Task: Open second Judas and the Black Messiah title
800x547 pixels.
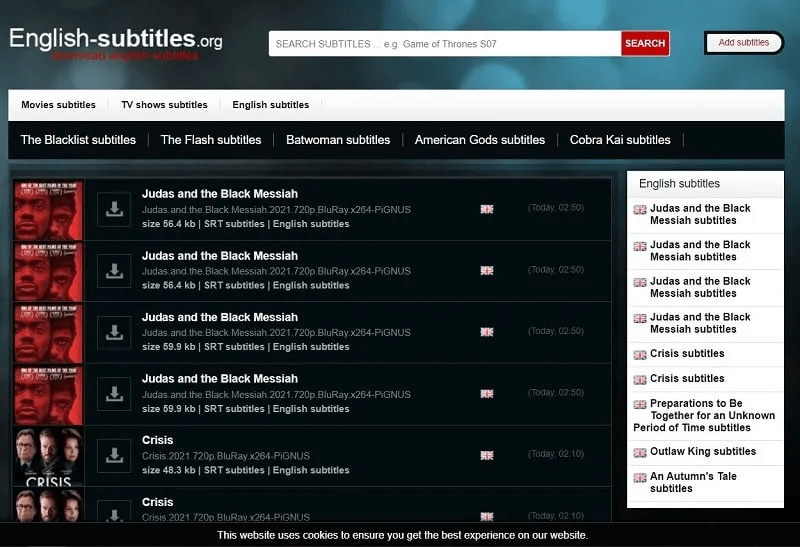Action: (220, 256)
